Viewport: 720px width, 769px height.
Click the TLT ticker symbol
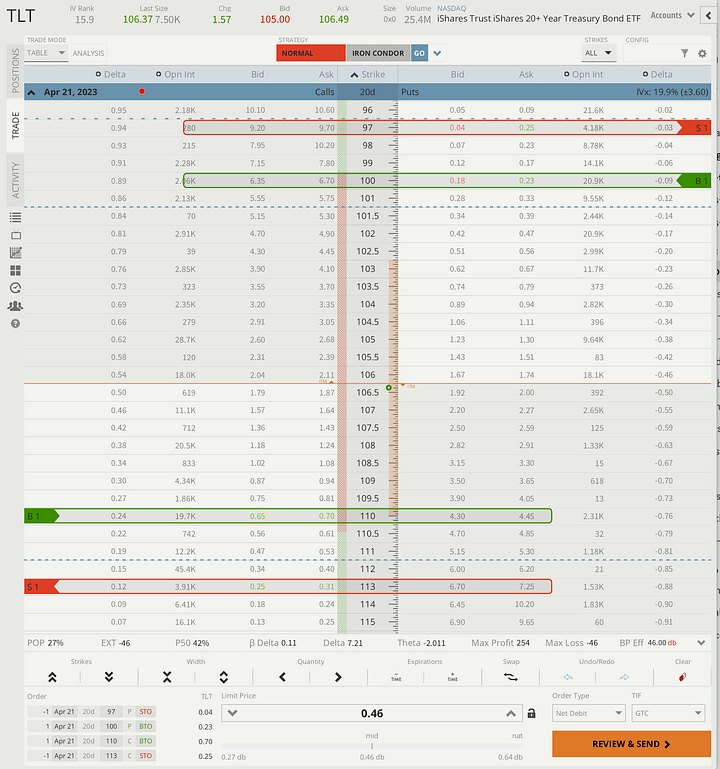point(21,16)
